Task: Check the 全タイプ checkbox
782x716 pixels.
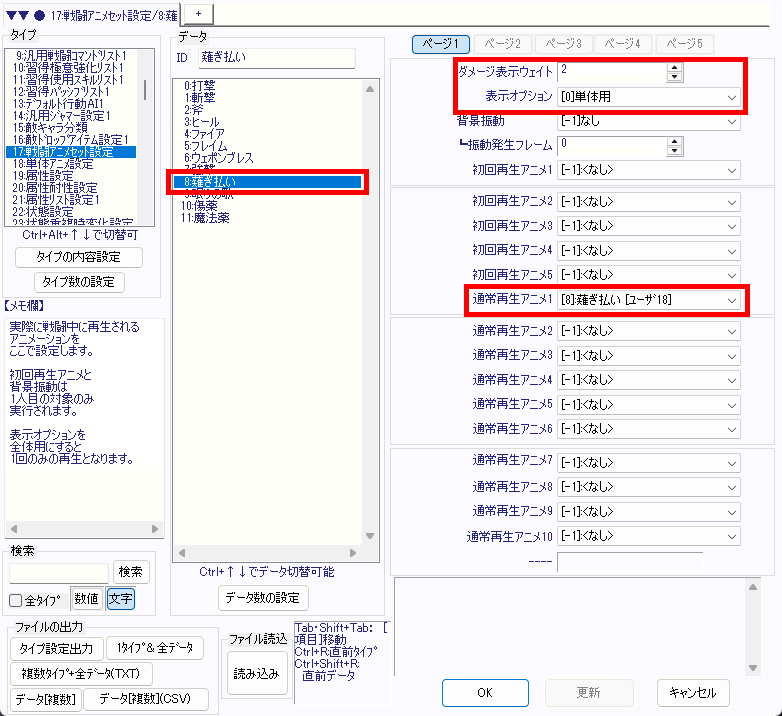Action: (15, 600)
